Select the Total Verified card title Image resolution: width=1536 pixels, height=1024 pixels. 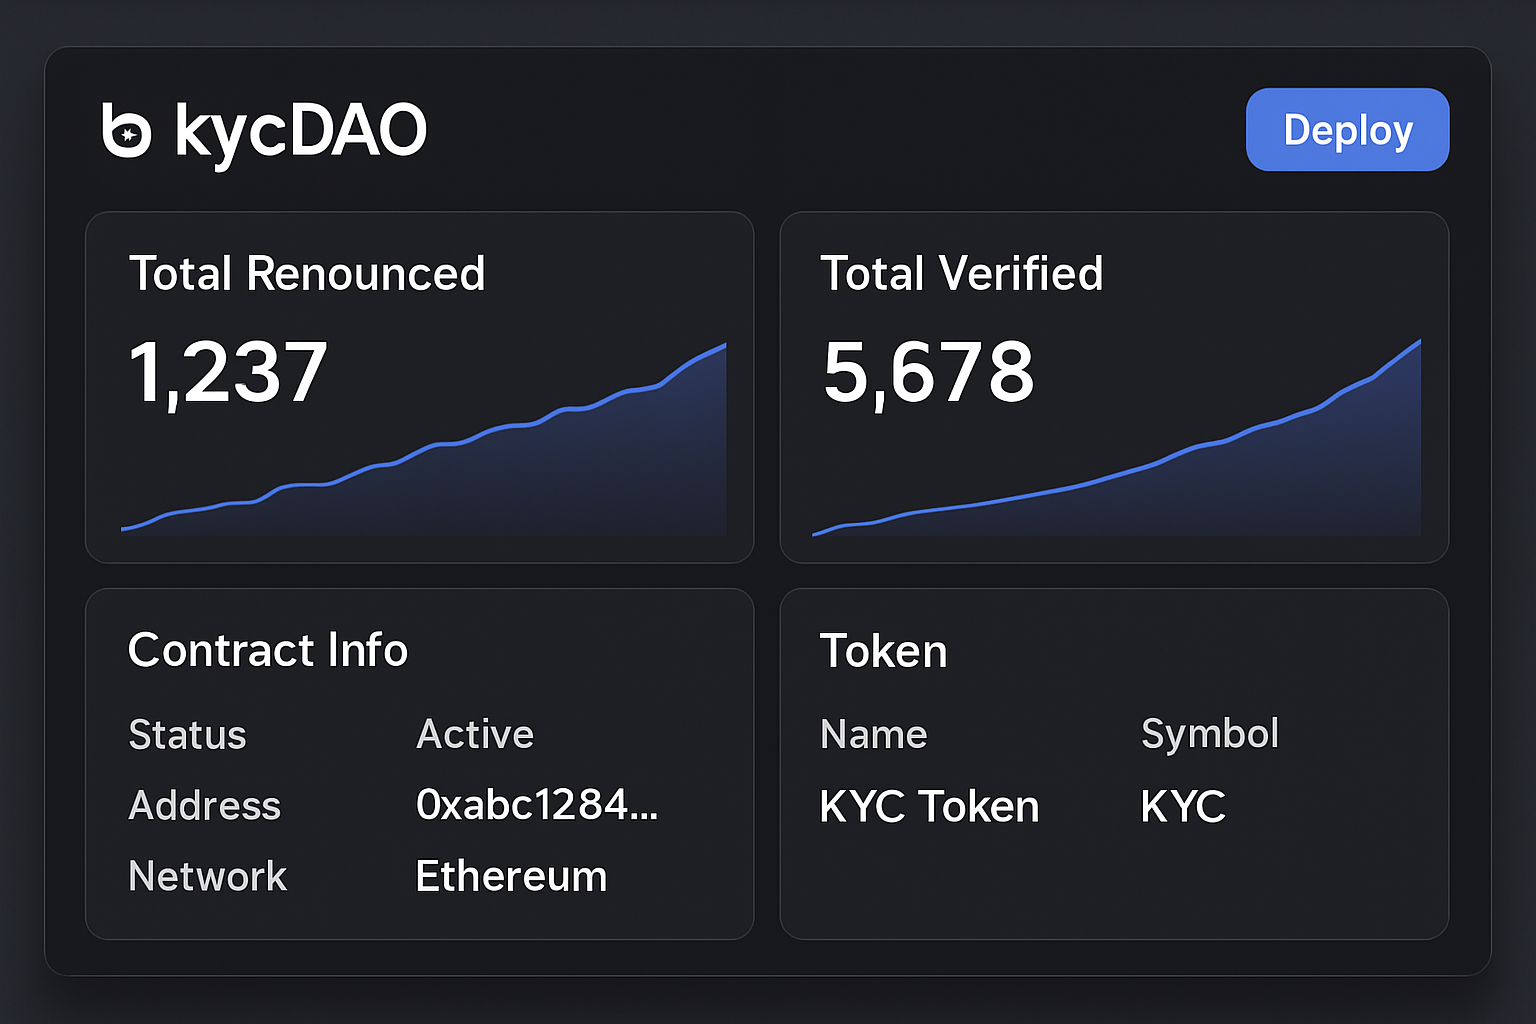click(961, 273)
